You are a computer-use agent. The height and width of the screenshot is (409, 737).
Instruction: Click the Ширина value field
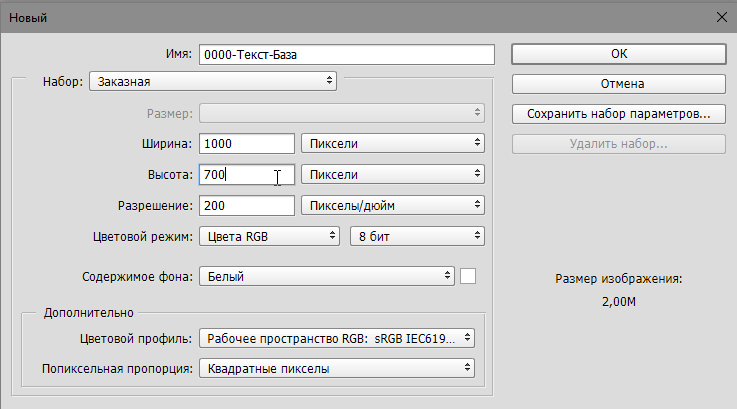247,144
